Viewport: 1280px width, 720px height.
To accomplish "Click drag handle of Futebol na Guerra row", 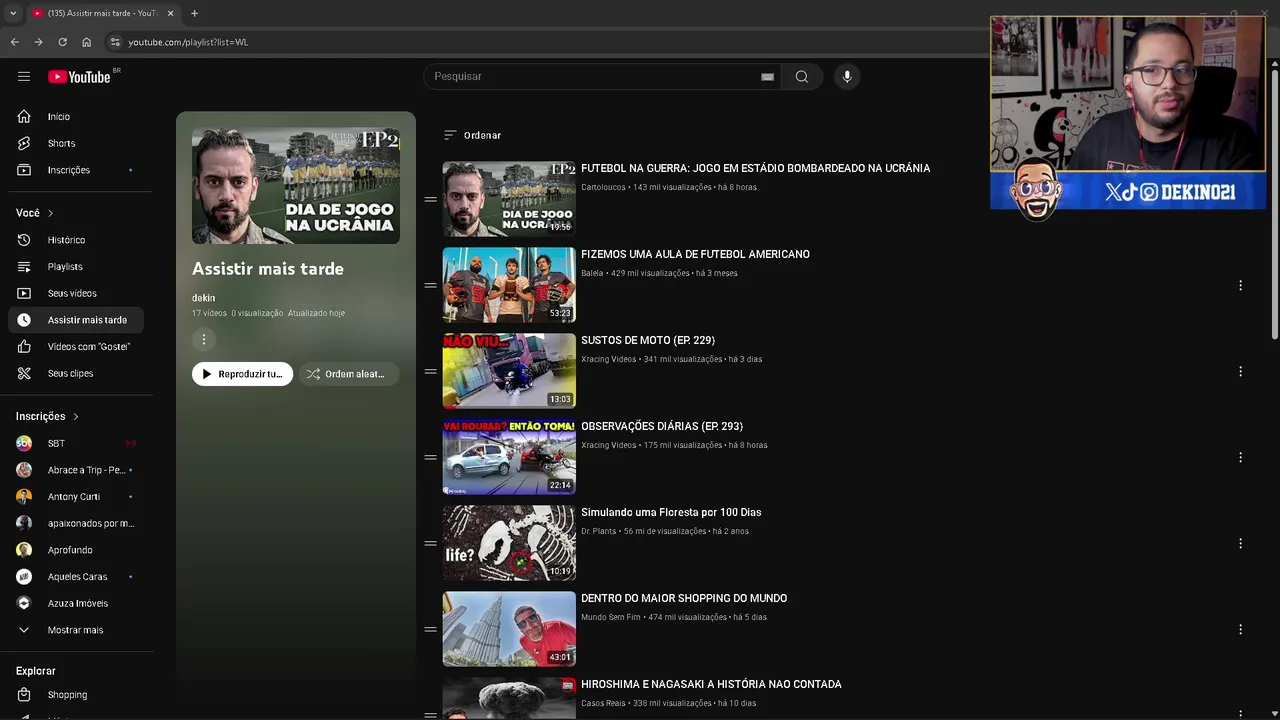I will coord(430,199).
